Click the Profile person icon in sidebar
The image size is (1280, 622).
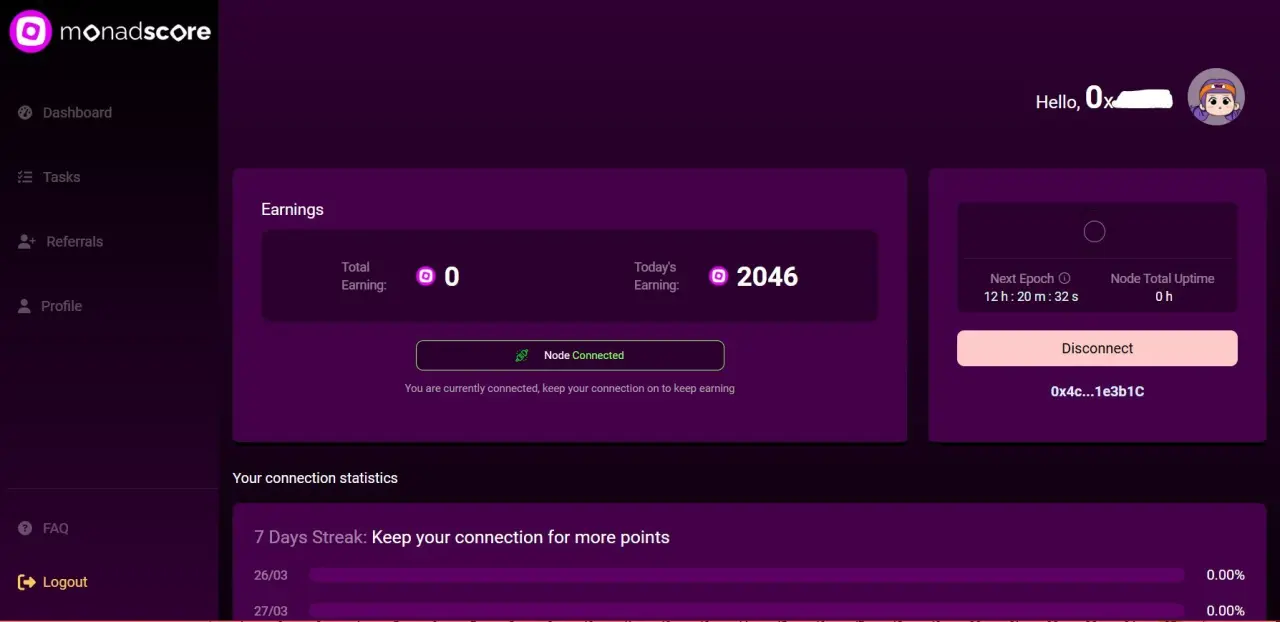[x=25, y=306]
